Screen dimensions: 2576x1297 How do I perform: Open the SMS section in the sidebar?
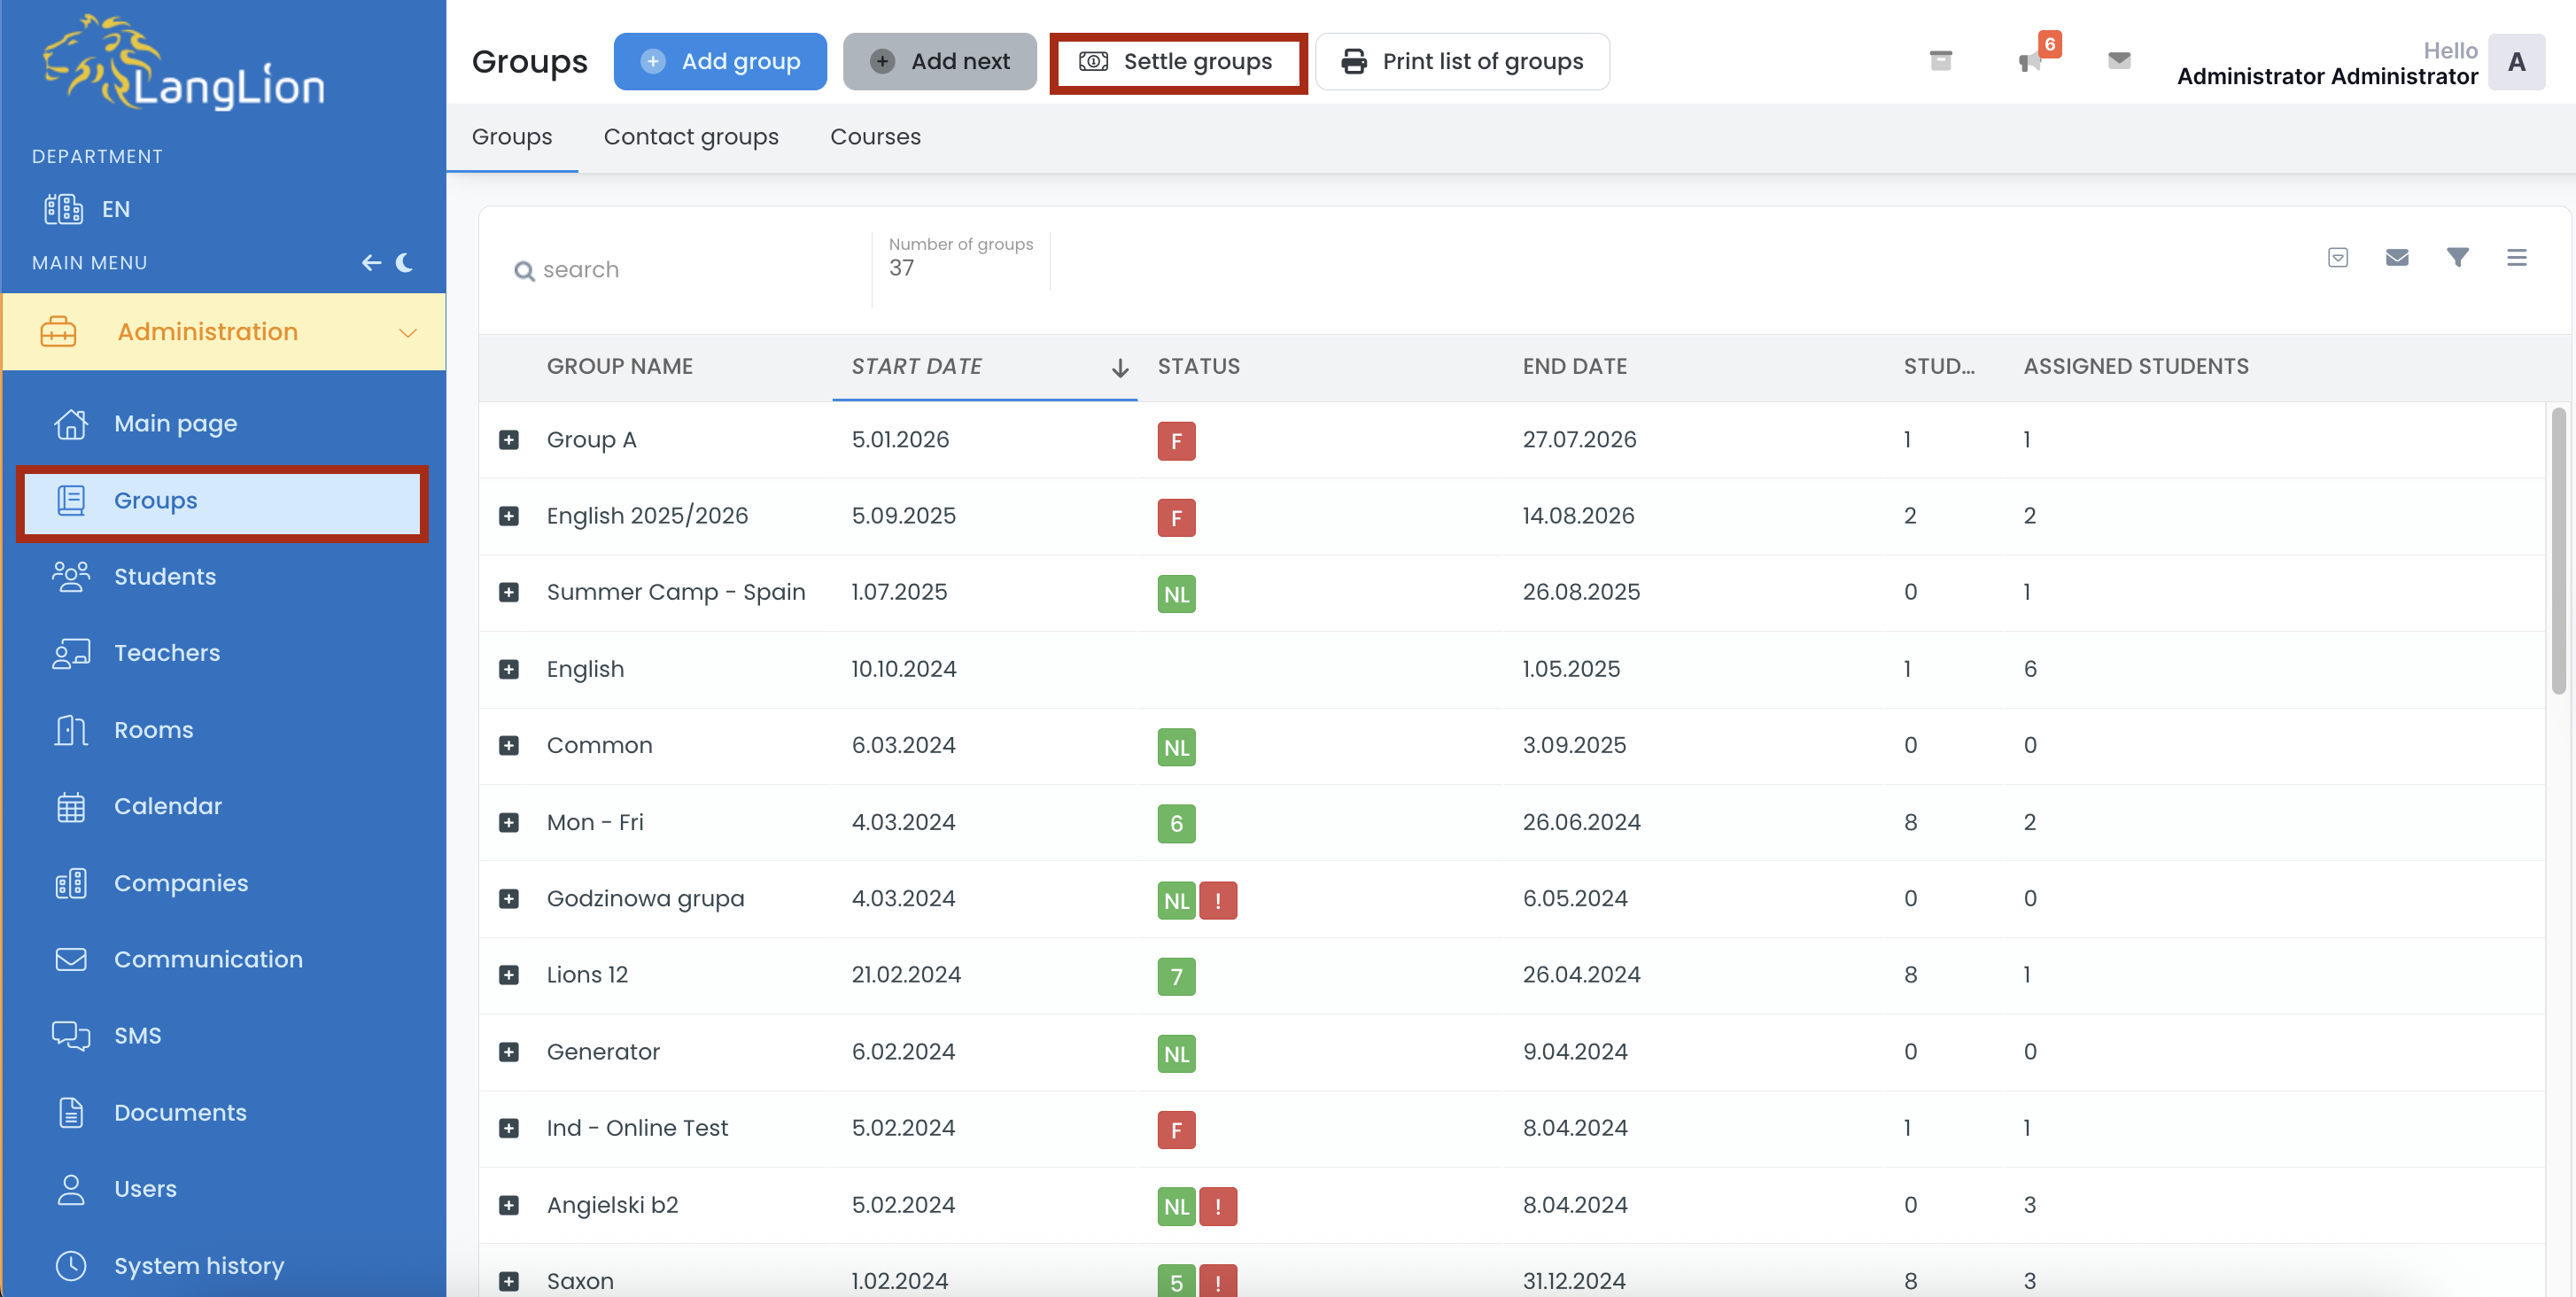pyautogui.click(x=137, y=1035)
